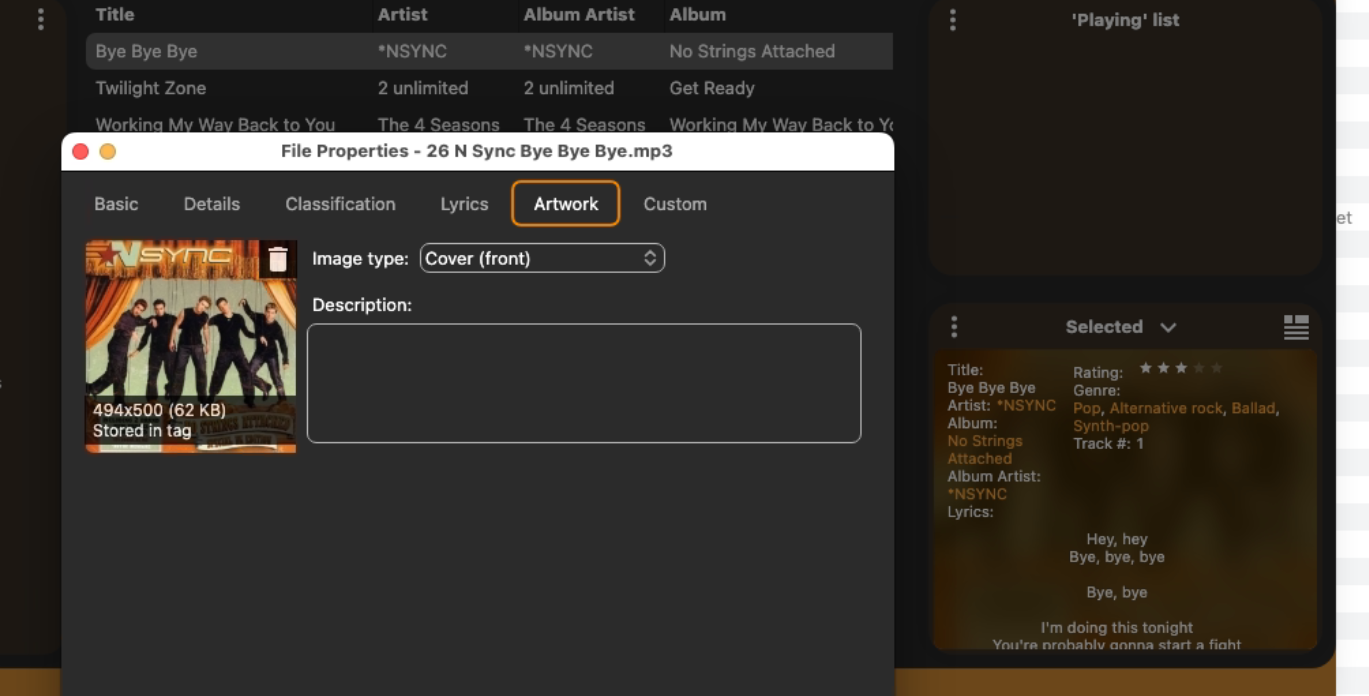This screenshot has width=1369, height=696.
Task: Click the fourth rating star
Action: click(1199, 369)
